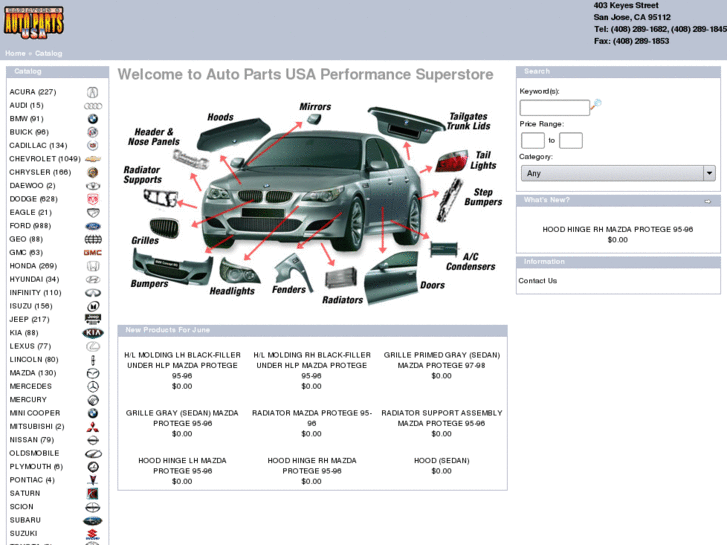
Task: Open the PONTIAC (4) catalog link
Action: click(x=32, y=480)
